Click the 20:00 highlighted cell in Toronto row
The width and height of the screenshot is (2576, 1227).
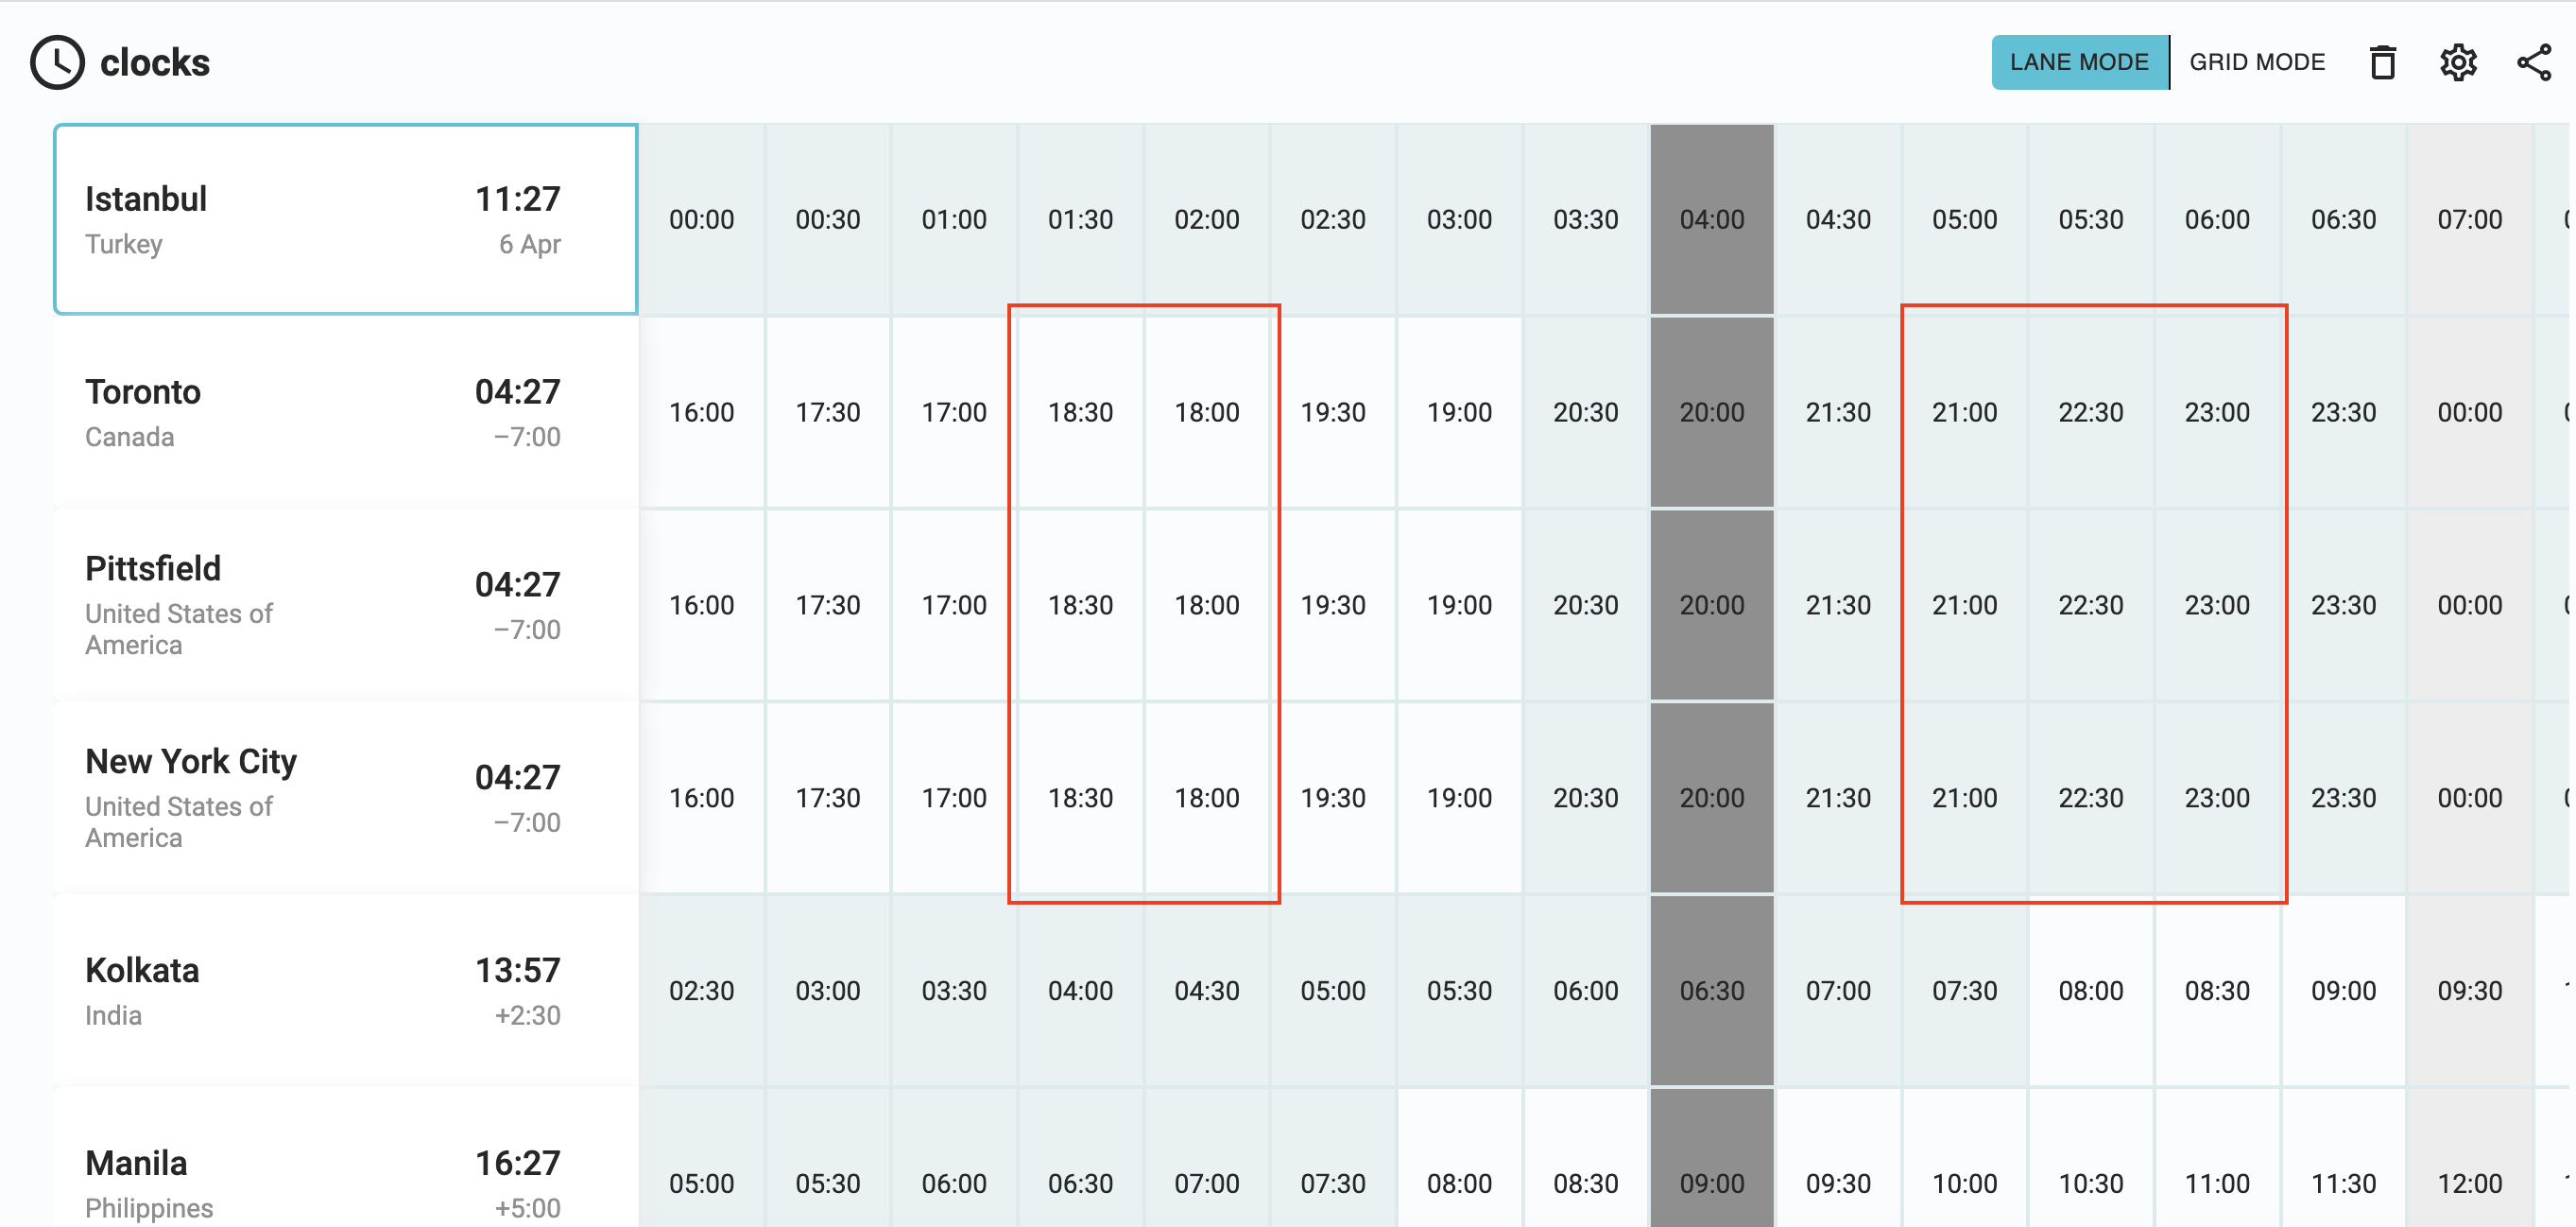[1711, 410]
